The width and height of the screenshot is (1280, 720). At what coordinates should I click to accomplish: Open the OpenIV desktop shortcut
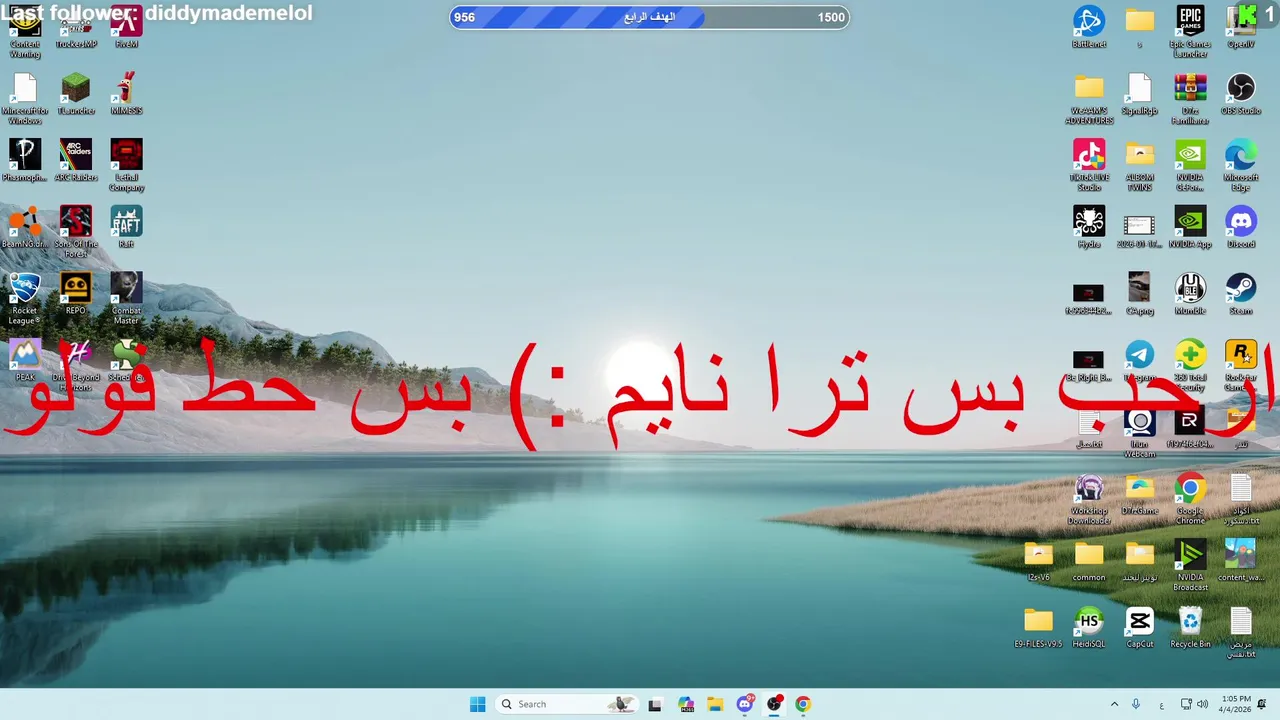pos(1241,27)
